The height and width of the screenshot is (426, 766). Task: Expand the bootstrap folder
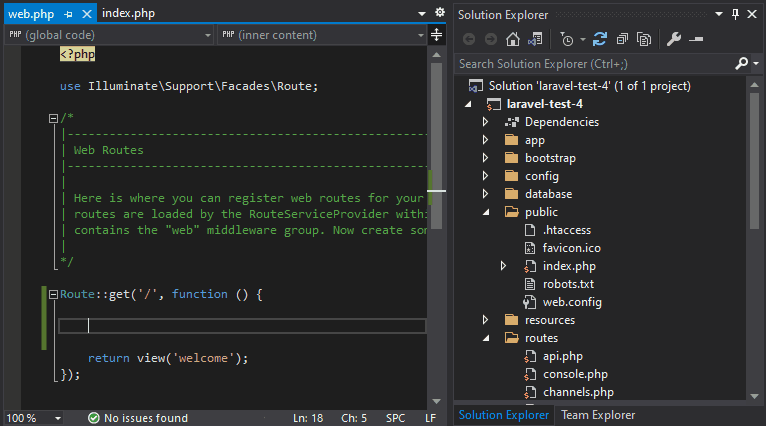(x=485, y=158)
